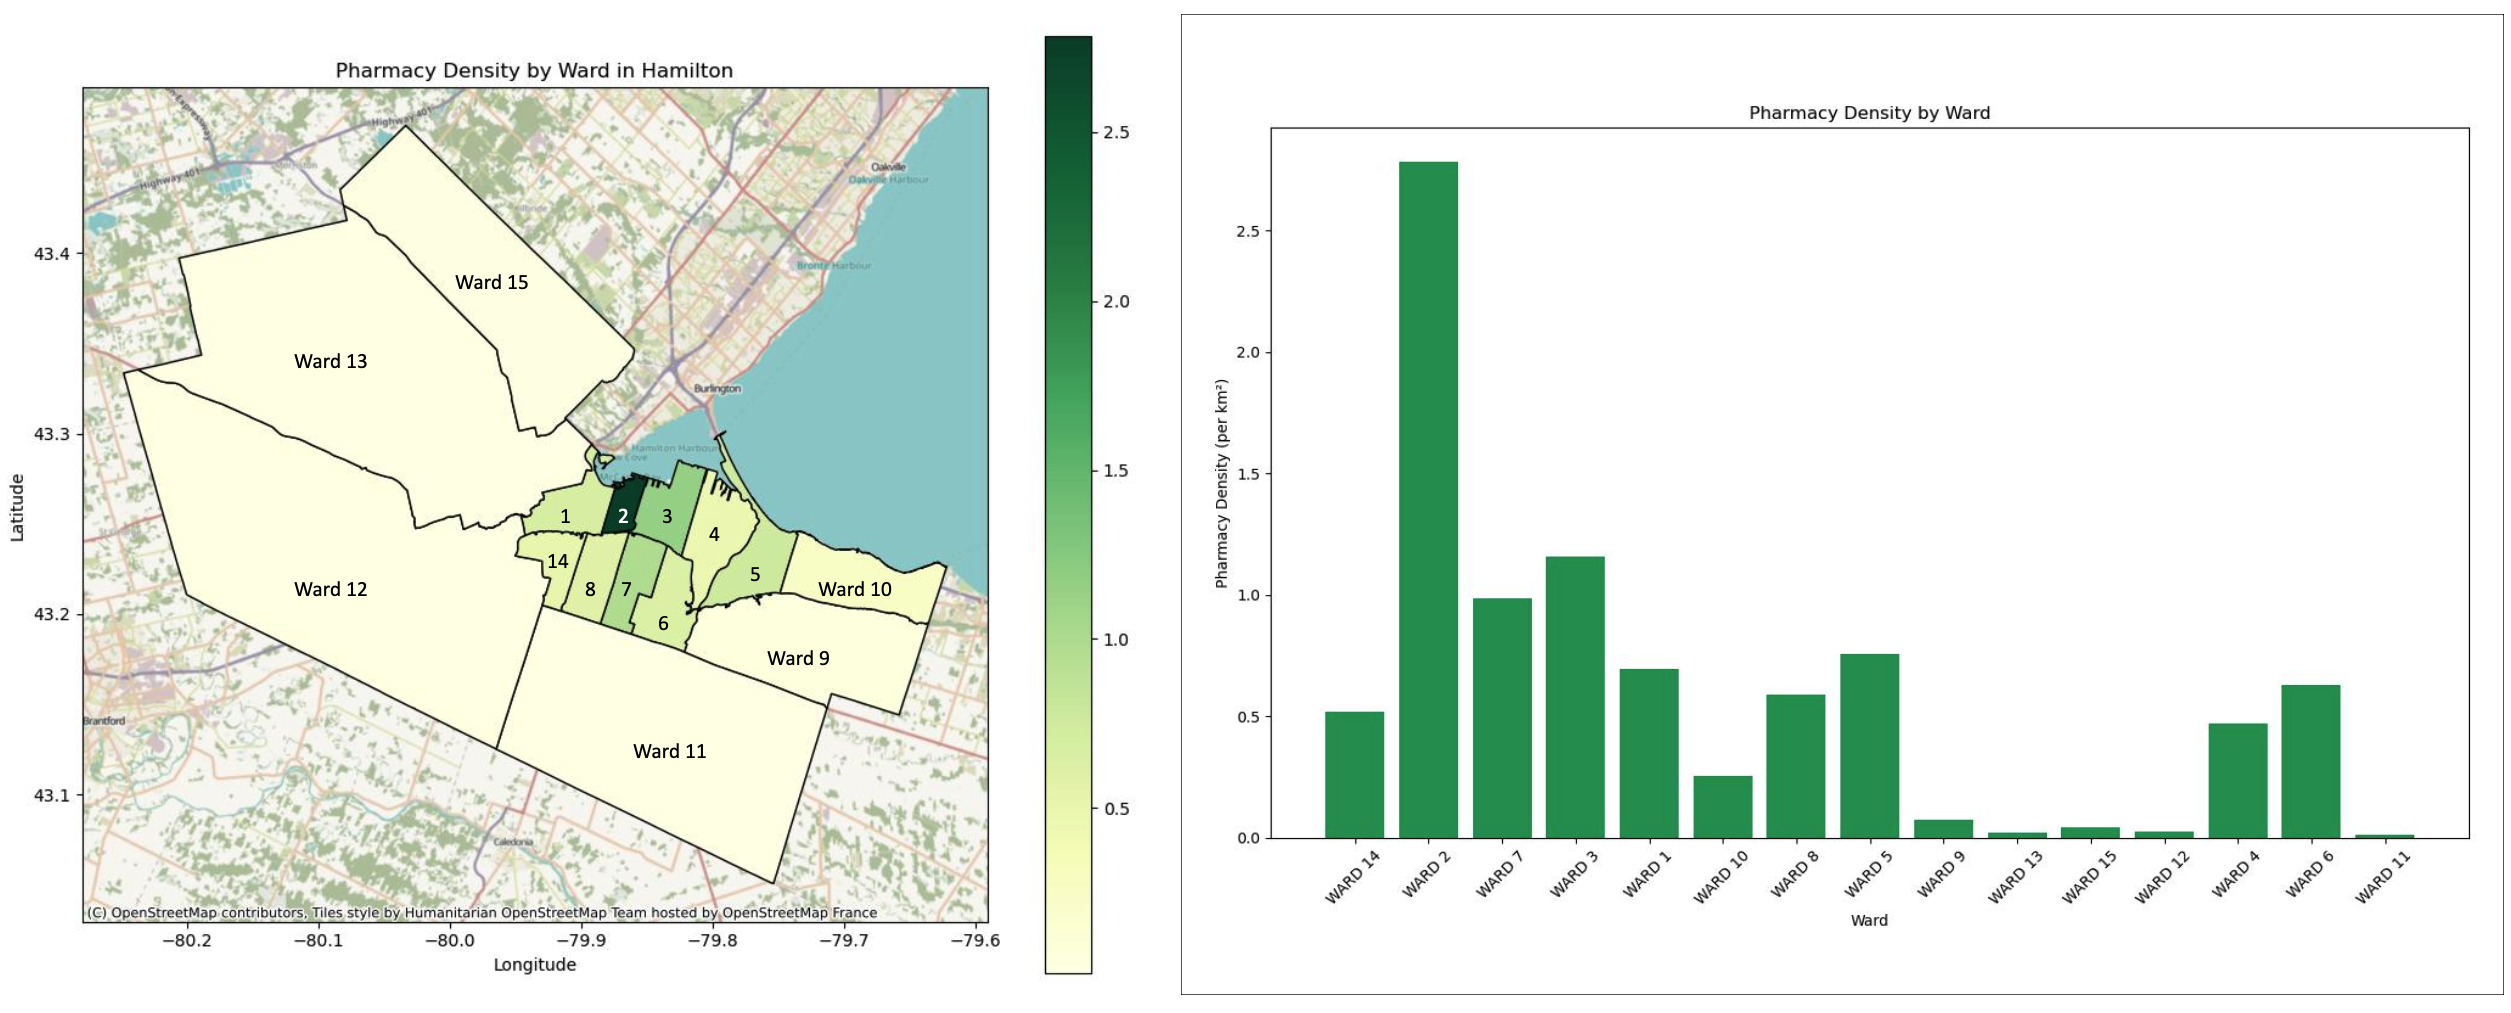
Task: Select the WARD 3 bar
Action: (1575, 697)
